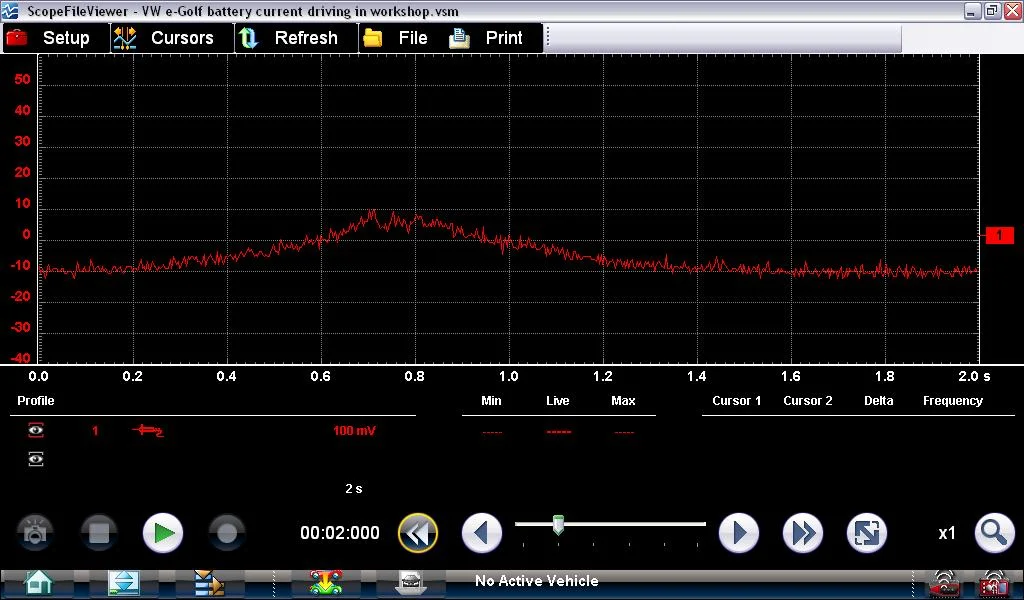
Task: Click the 2 s sweep time value
Action: tap(353, 488)
